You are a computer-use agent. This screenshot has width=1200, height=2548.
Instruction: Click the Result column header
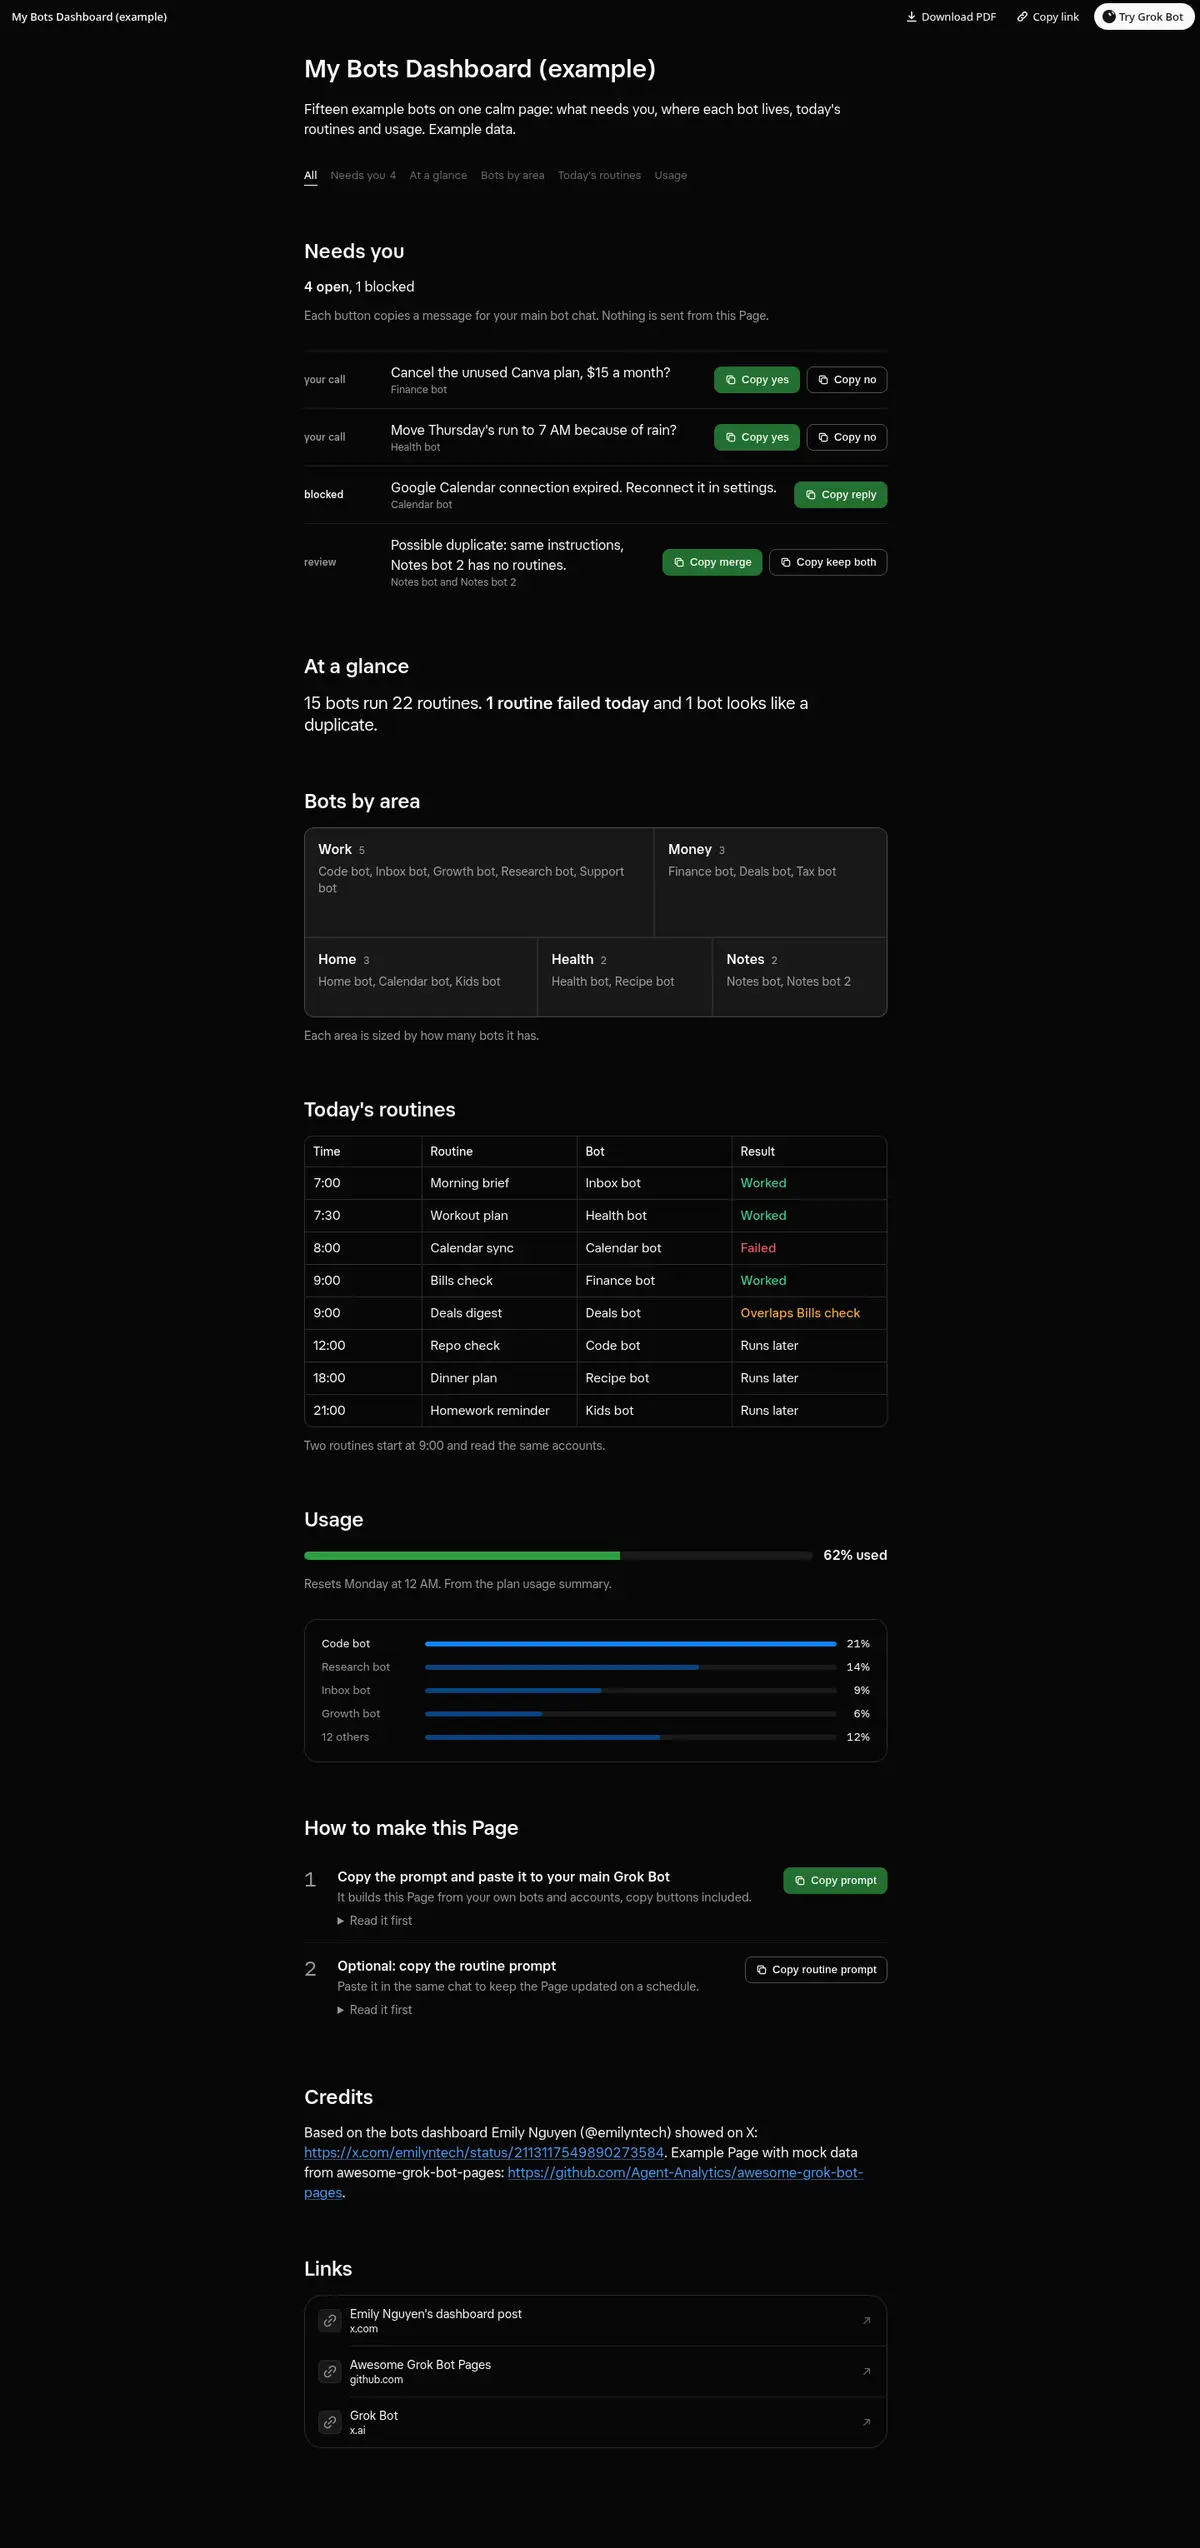(809, 1151)
